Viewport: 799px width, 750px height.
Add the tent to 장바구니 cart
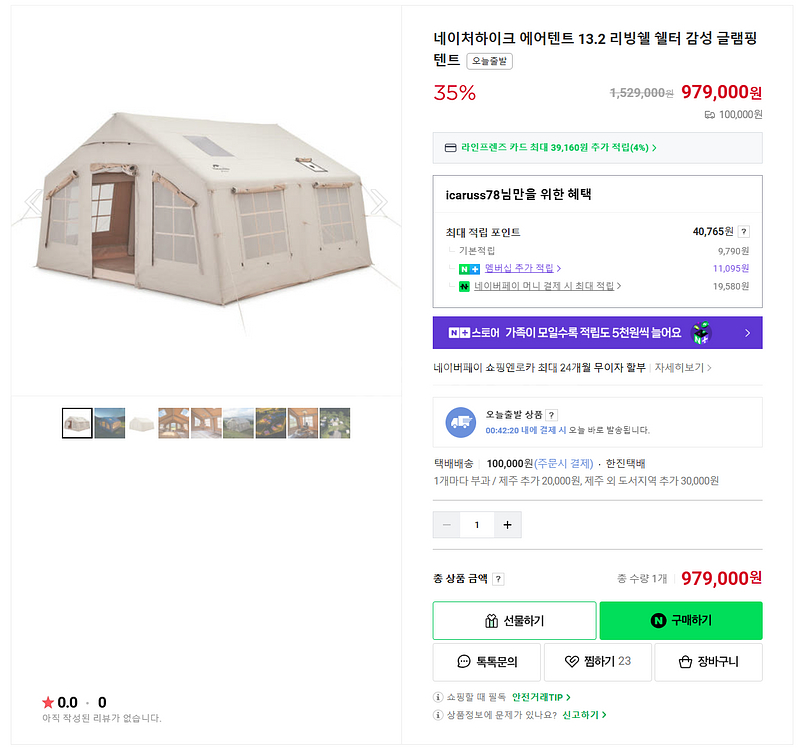[x=708, y=662]
